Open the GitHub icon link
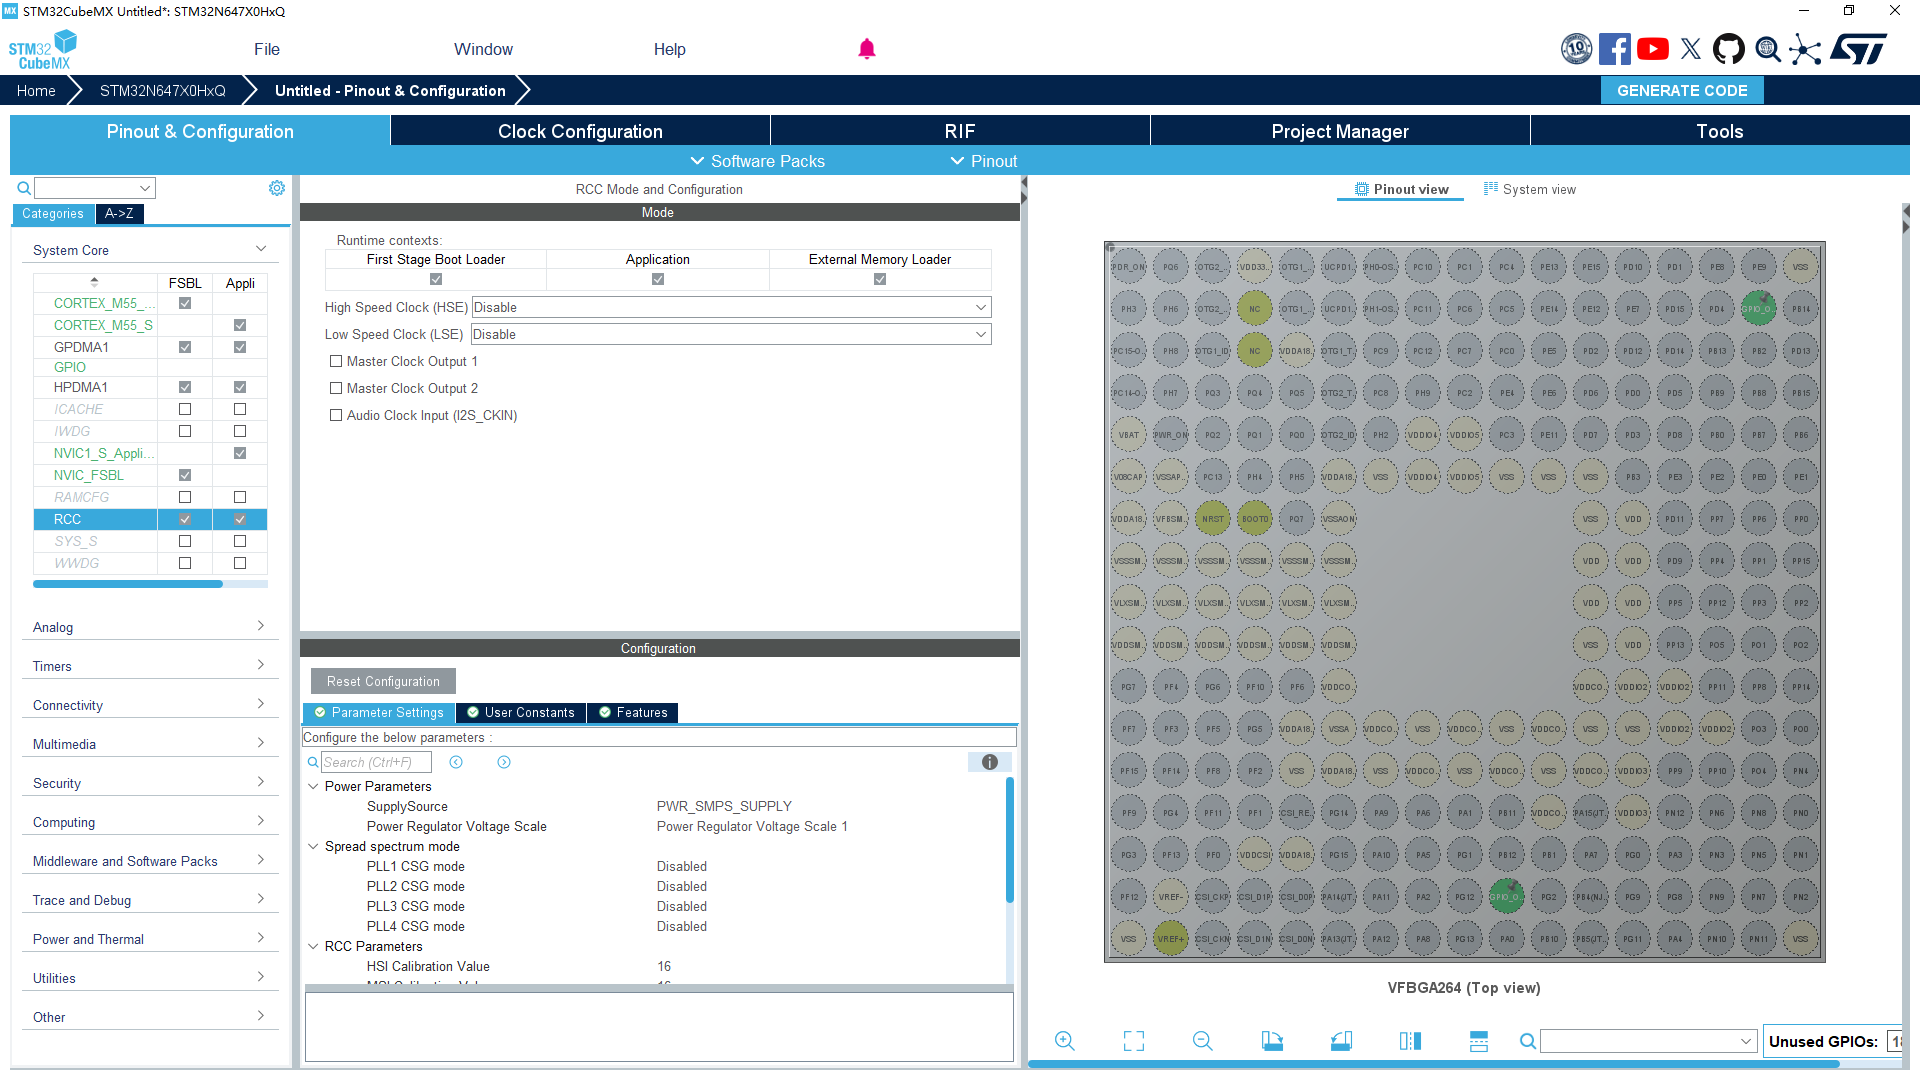This screenshot has height=1080, width=1920. (1729, 49)
